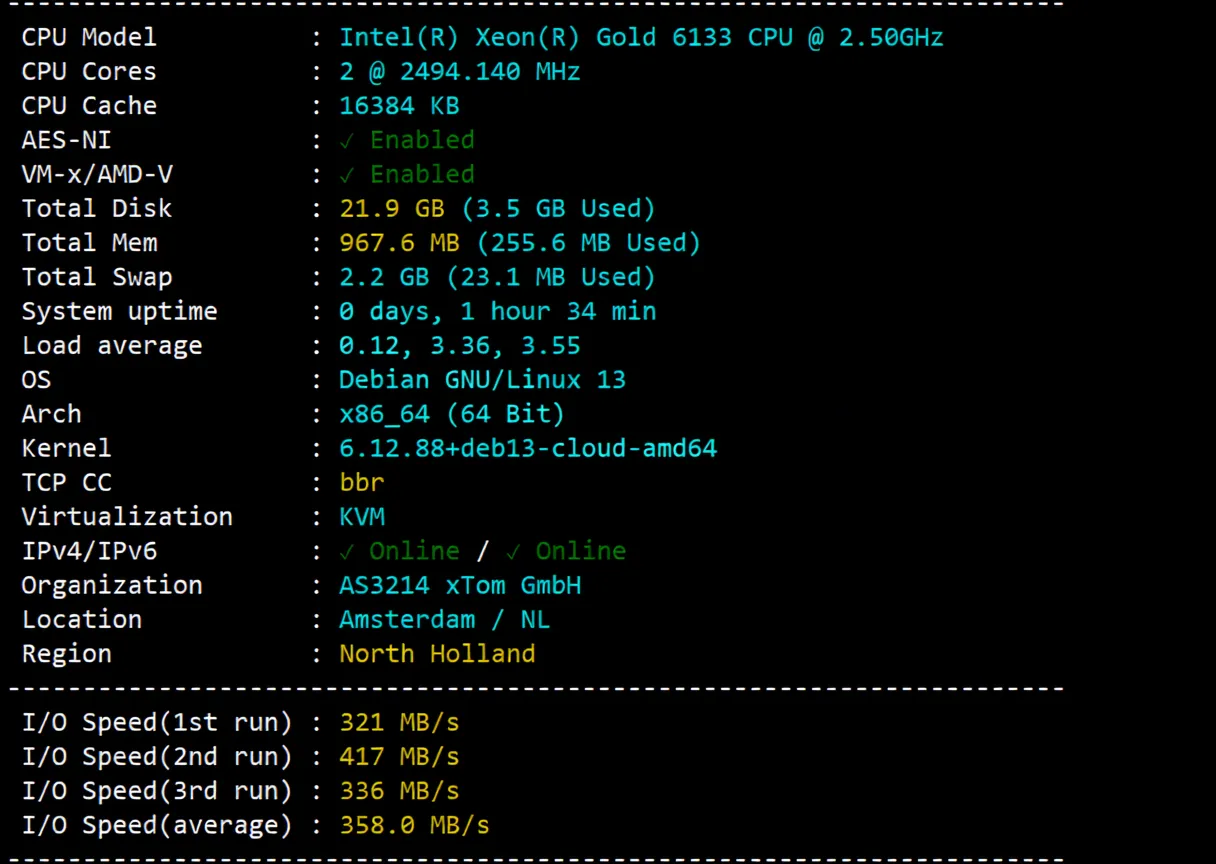Click the Debian GNU/Linux 13 value
The width and height of the screenshot is (1216, 864).
pyautogui.click(x=482, y=380)
